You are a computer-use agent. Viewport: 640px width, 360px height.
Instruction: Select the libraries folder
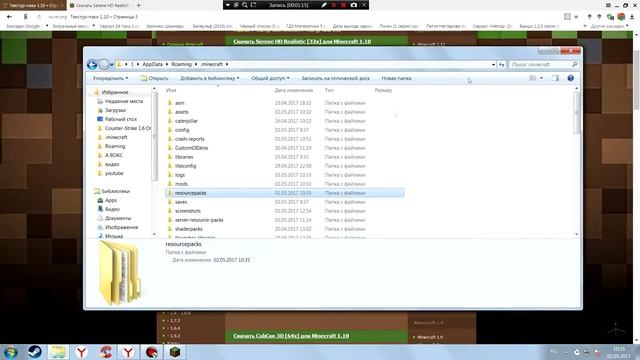[184, 157]
